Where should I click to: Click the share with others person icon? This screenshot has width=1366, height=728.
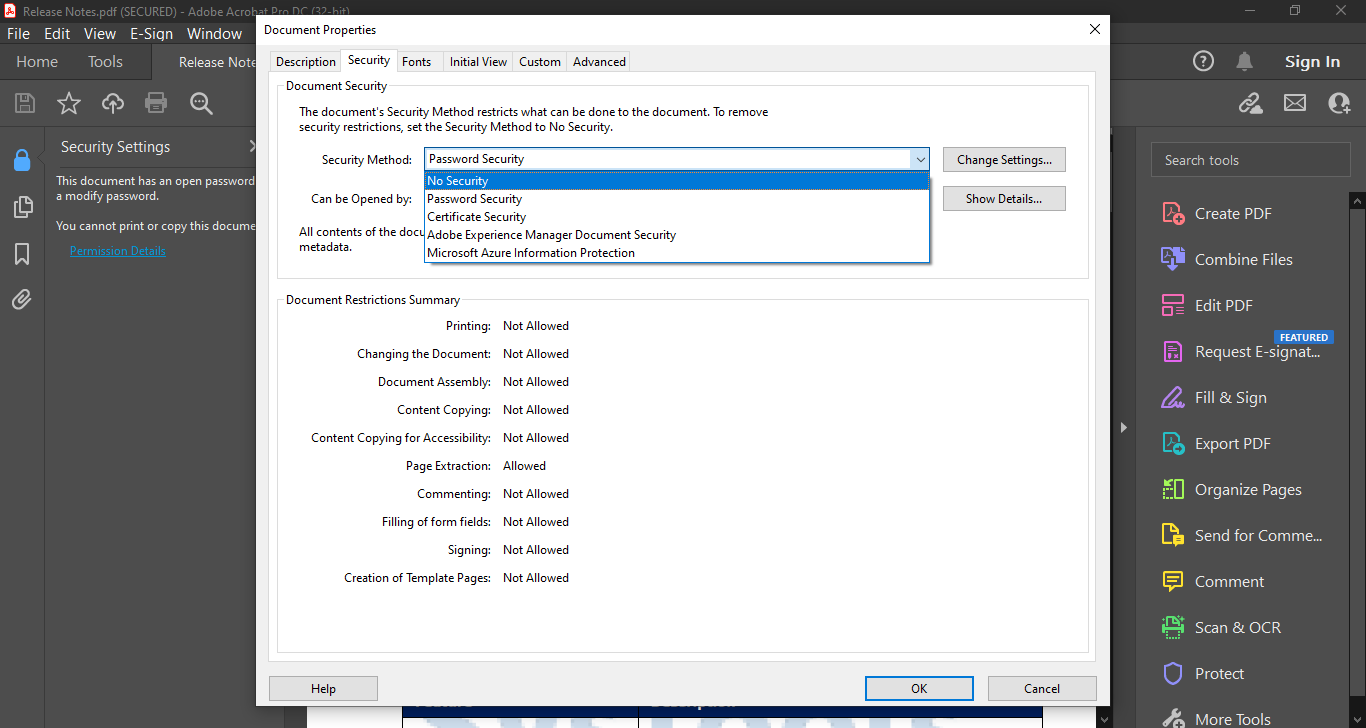pos(1339,103)
